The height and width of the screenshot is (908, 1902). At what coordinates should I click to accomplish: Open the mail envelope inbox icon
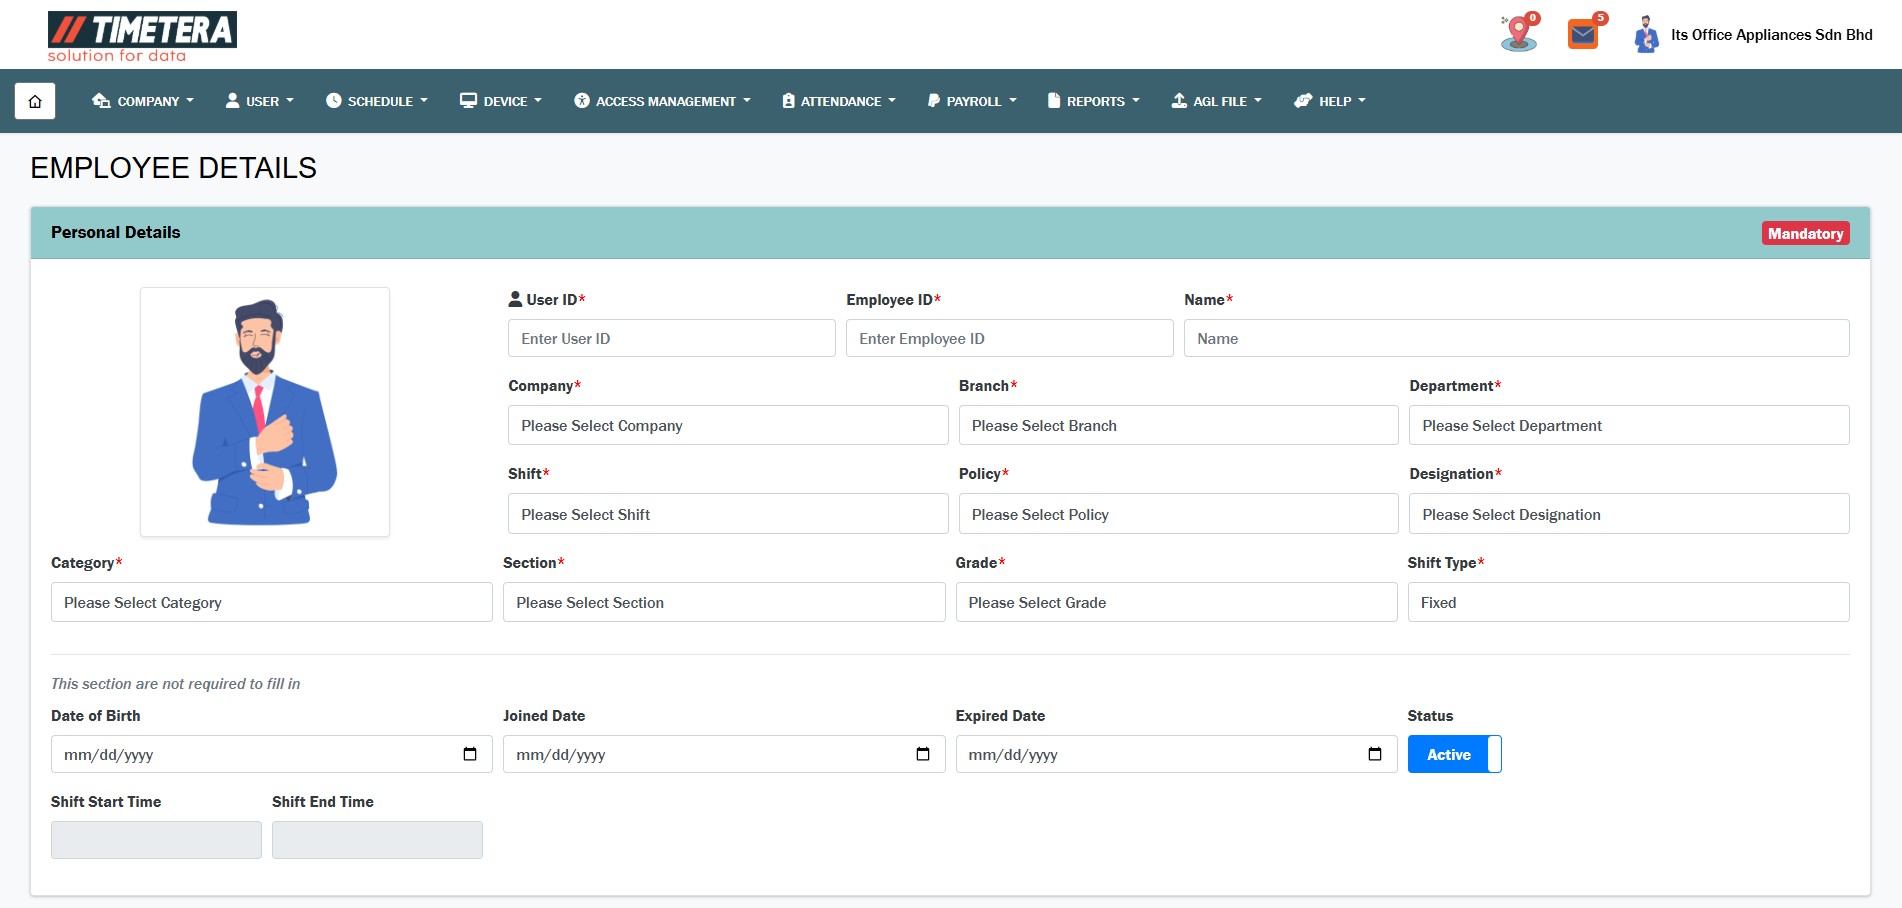click(1582, 35)
